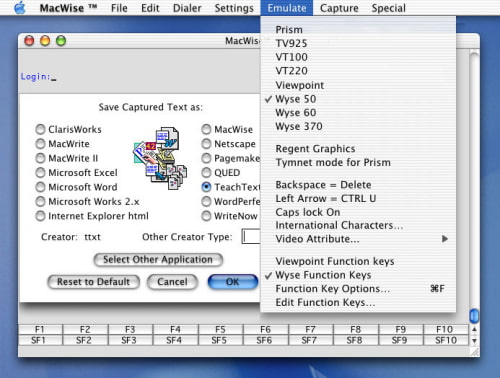Select the Netscape radio button
The width and height of the screenshot is (500, 378).
(206, 144)
